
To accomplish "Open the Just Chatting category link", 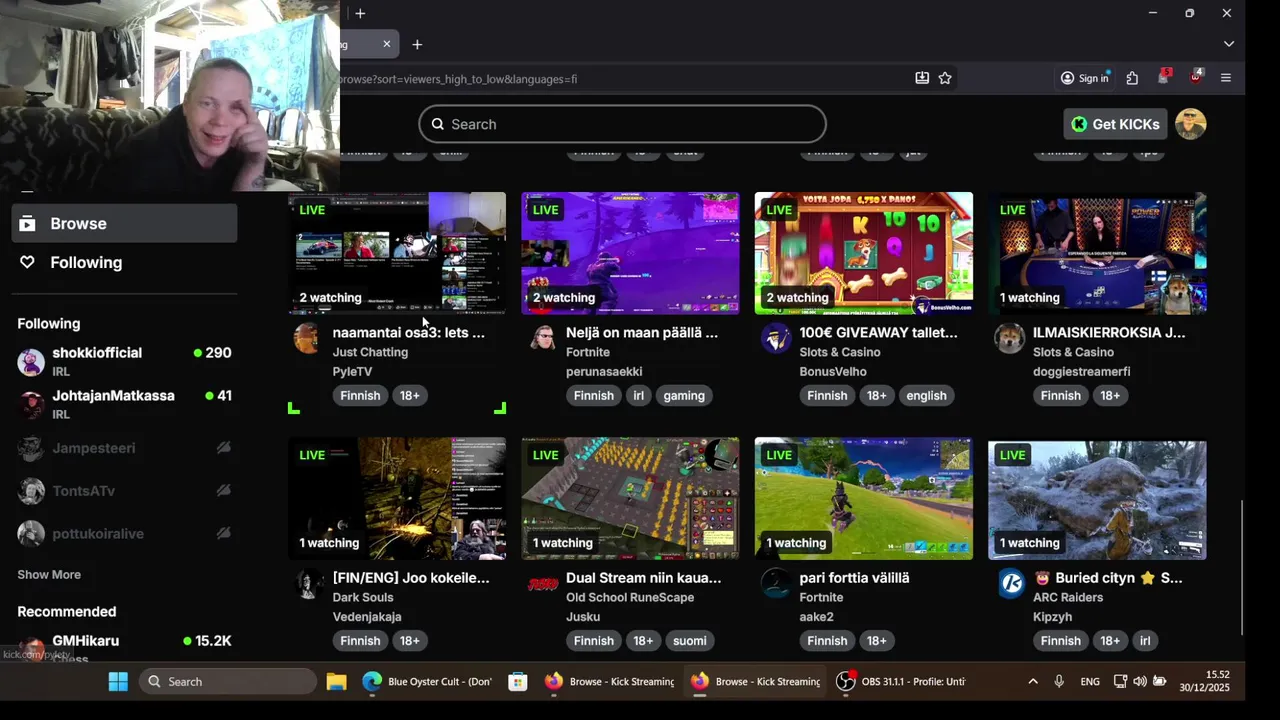I will [370, 352].
